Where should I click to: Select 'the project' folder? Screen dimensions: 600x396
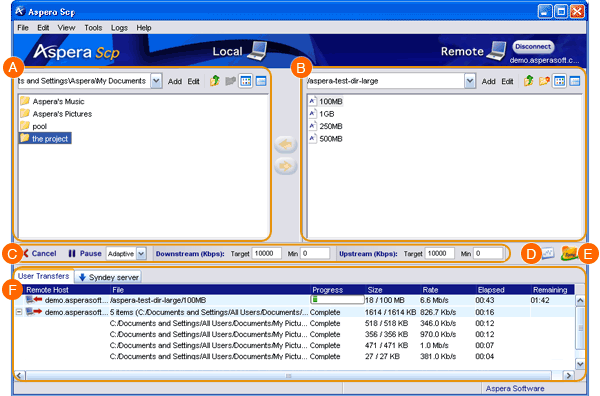[x=45, y=139]
